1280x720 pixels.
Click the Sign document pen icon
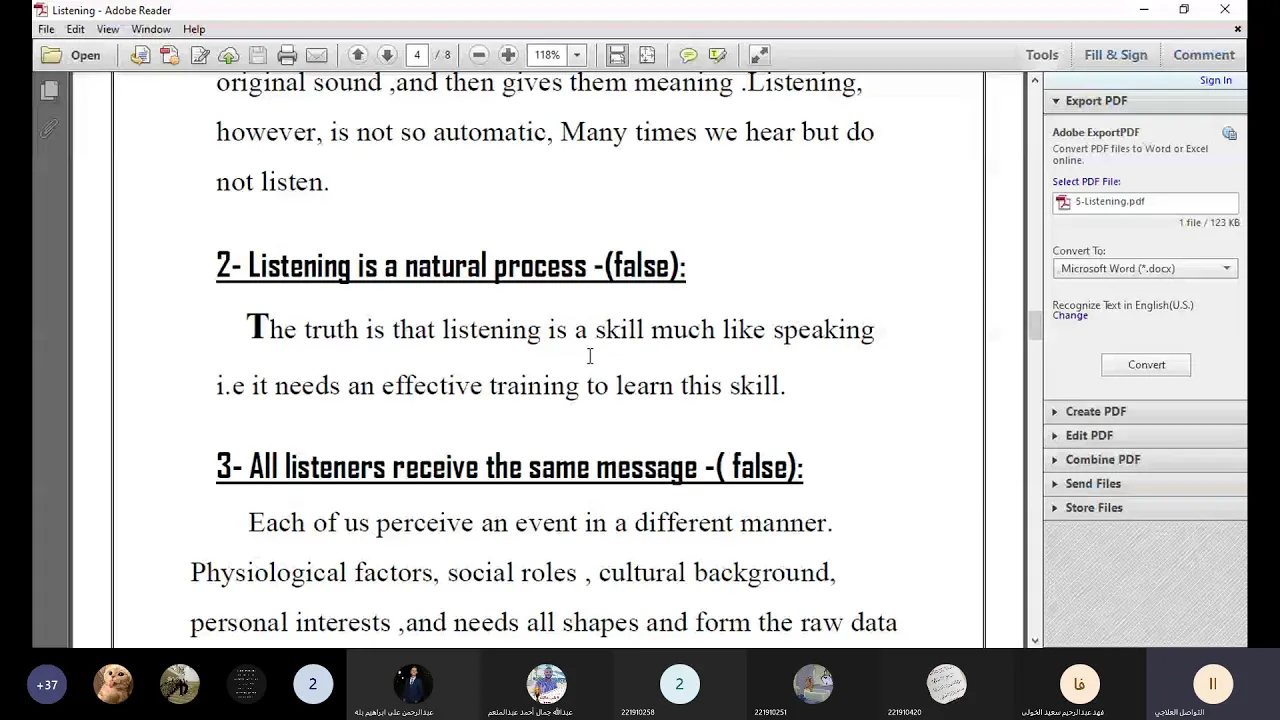click(200, 55)
